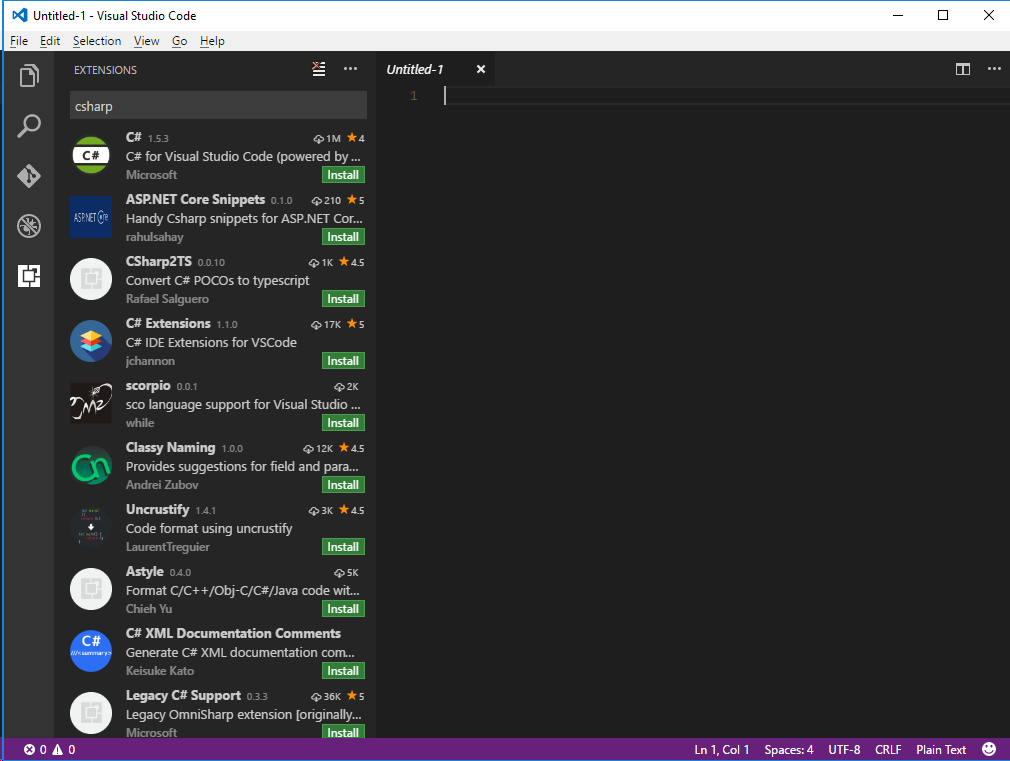Install the Legacy C# Support extension

click(343, 732)
